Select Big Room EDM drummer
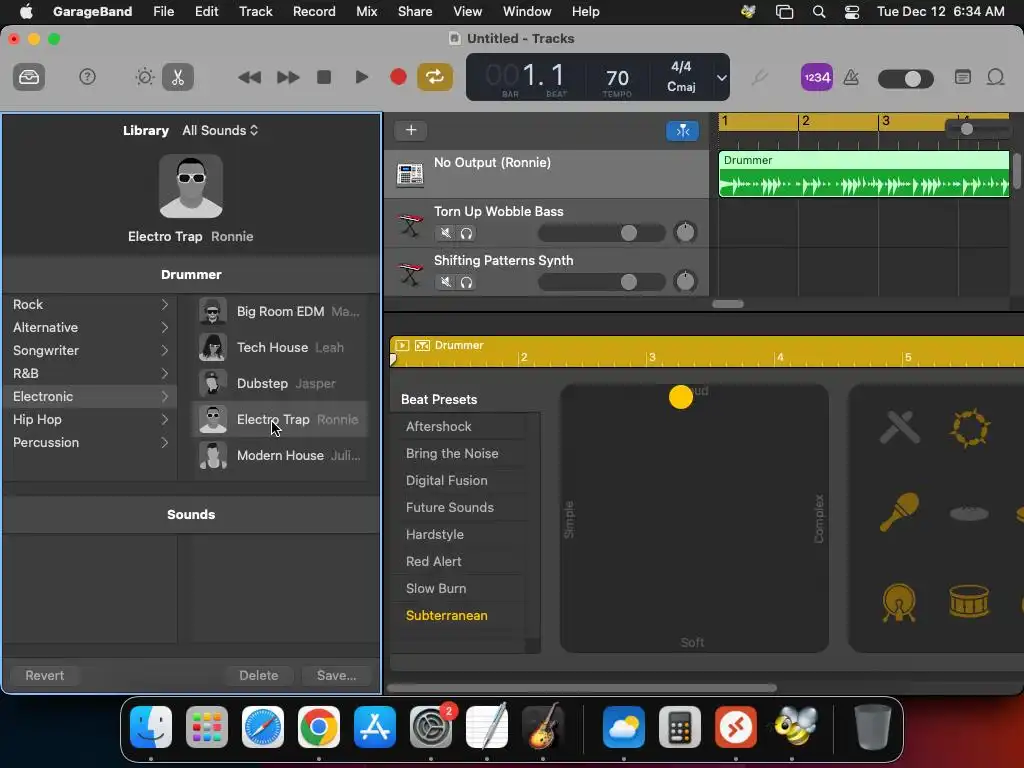This screenshot has height=768, width=1024. pos(280,312)
